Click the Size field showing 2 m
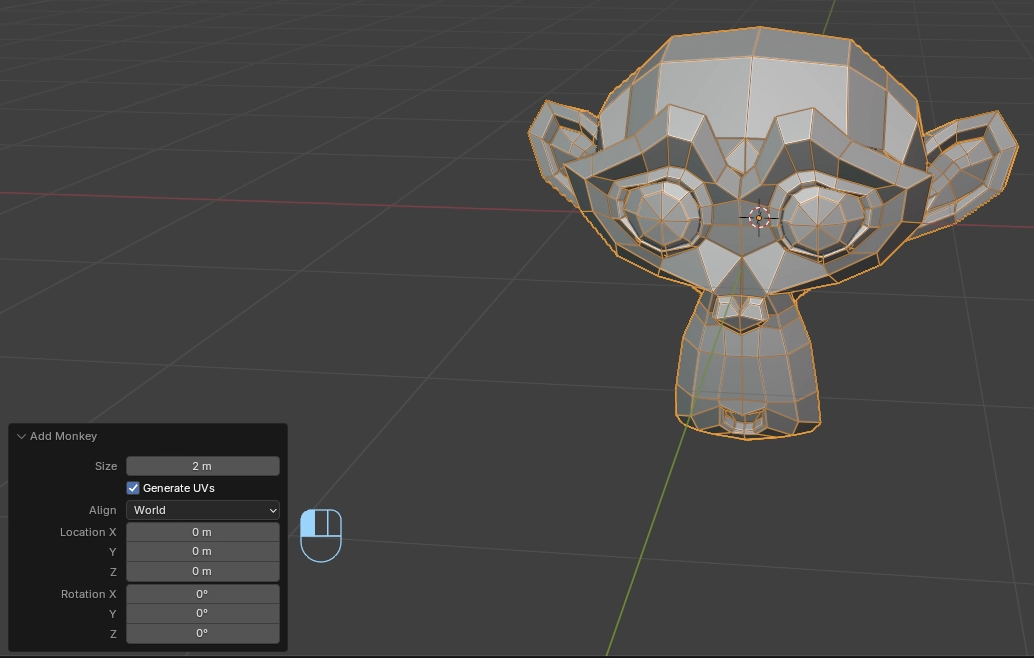The height and width of the screenshot is (658, 1034). point(202,466)
